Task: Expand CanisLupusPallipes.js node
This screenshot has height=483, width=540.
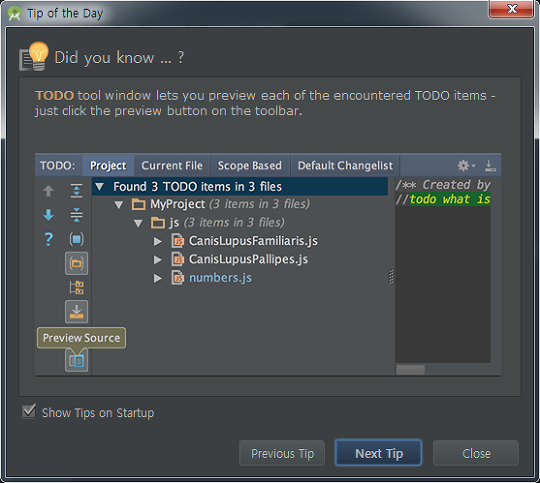Action: [157, 259]
